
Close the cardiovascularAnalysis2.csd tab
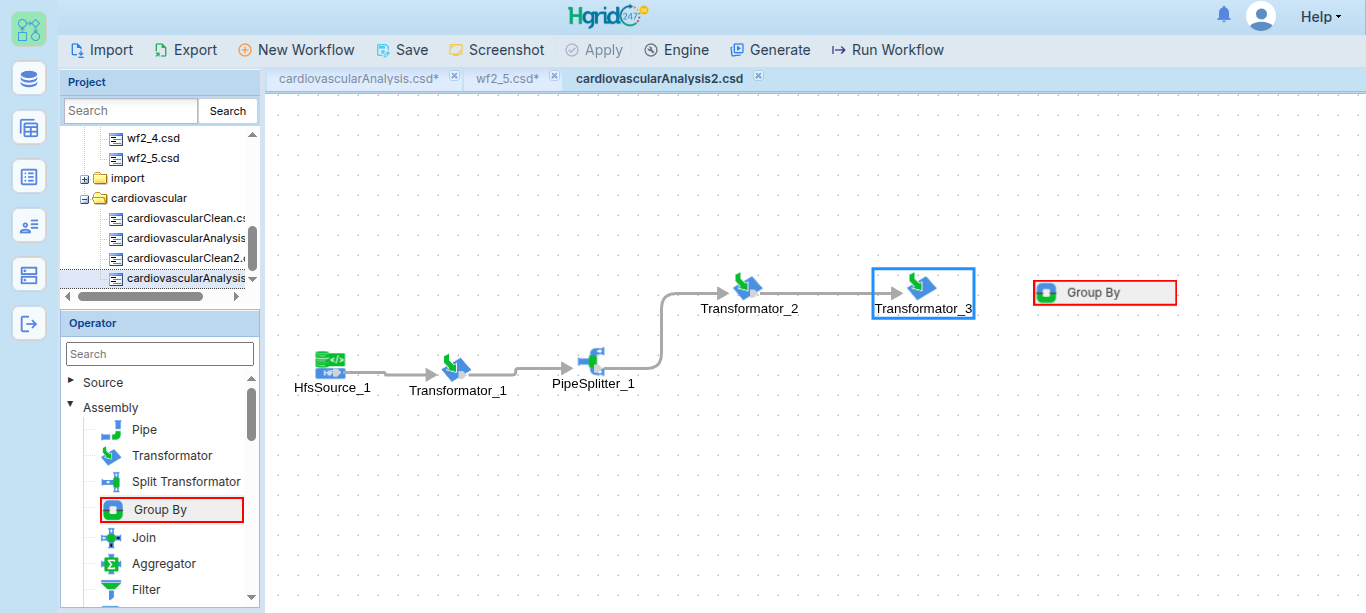pyautogui.click(x=758, y=76)
